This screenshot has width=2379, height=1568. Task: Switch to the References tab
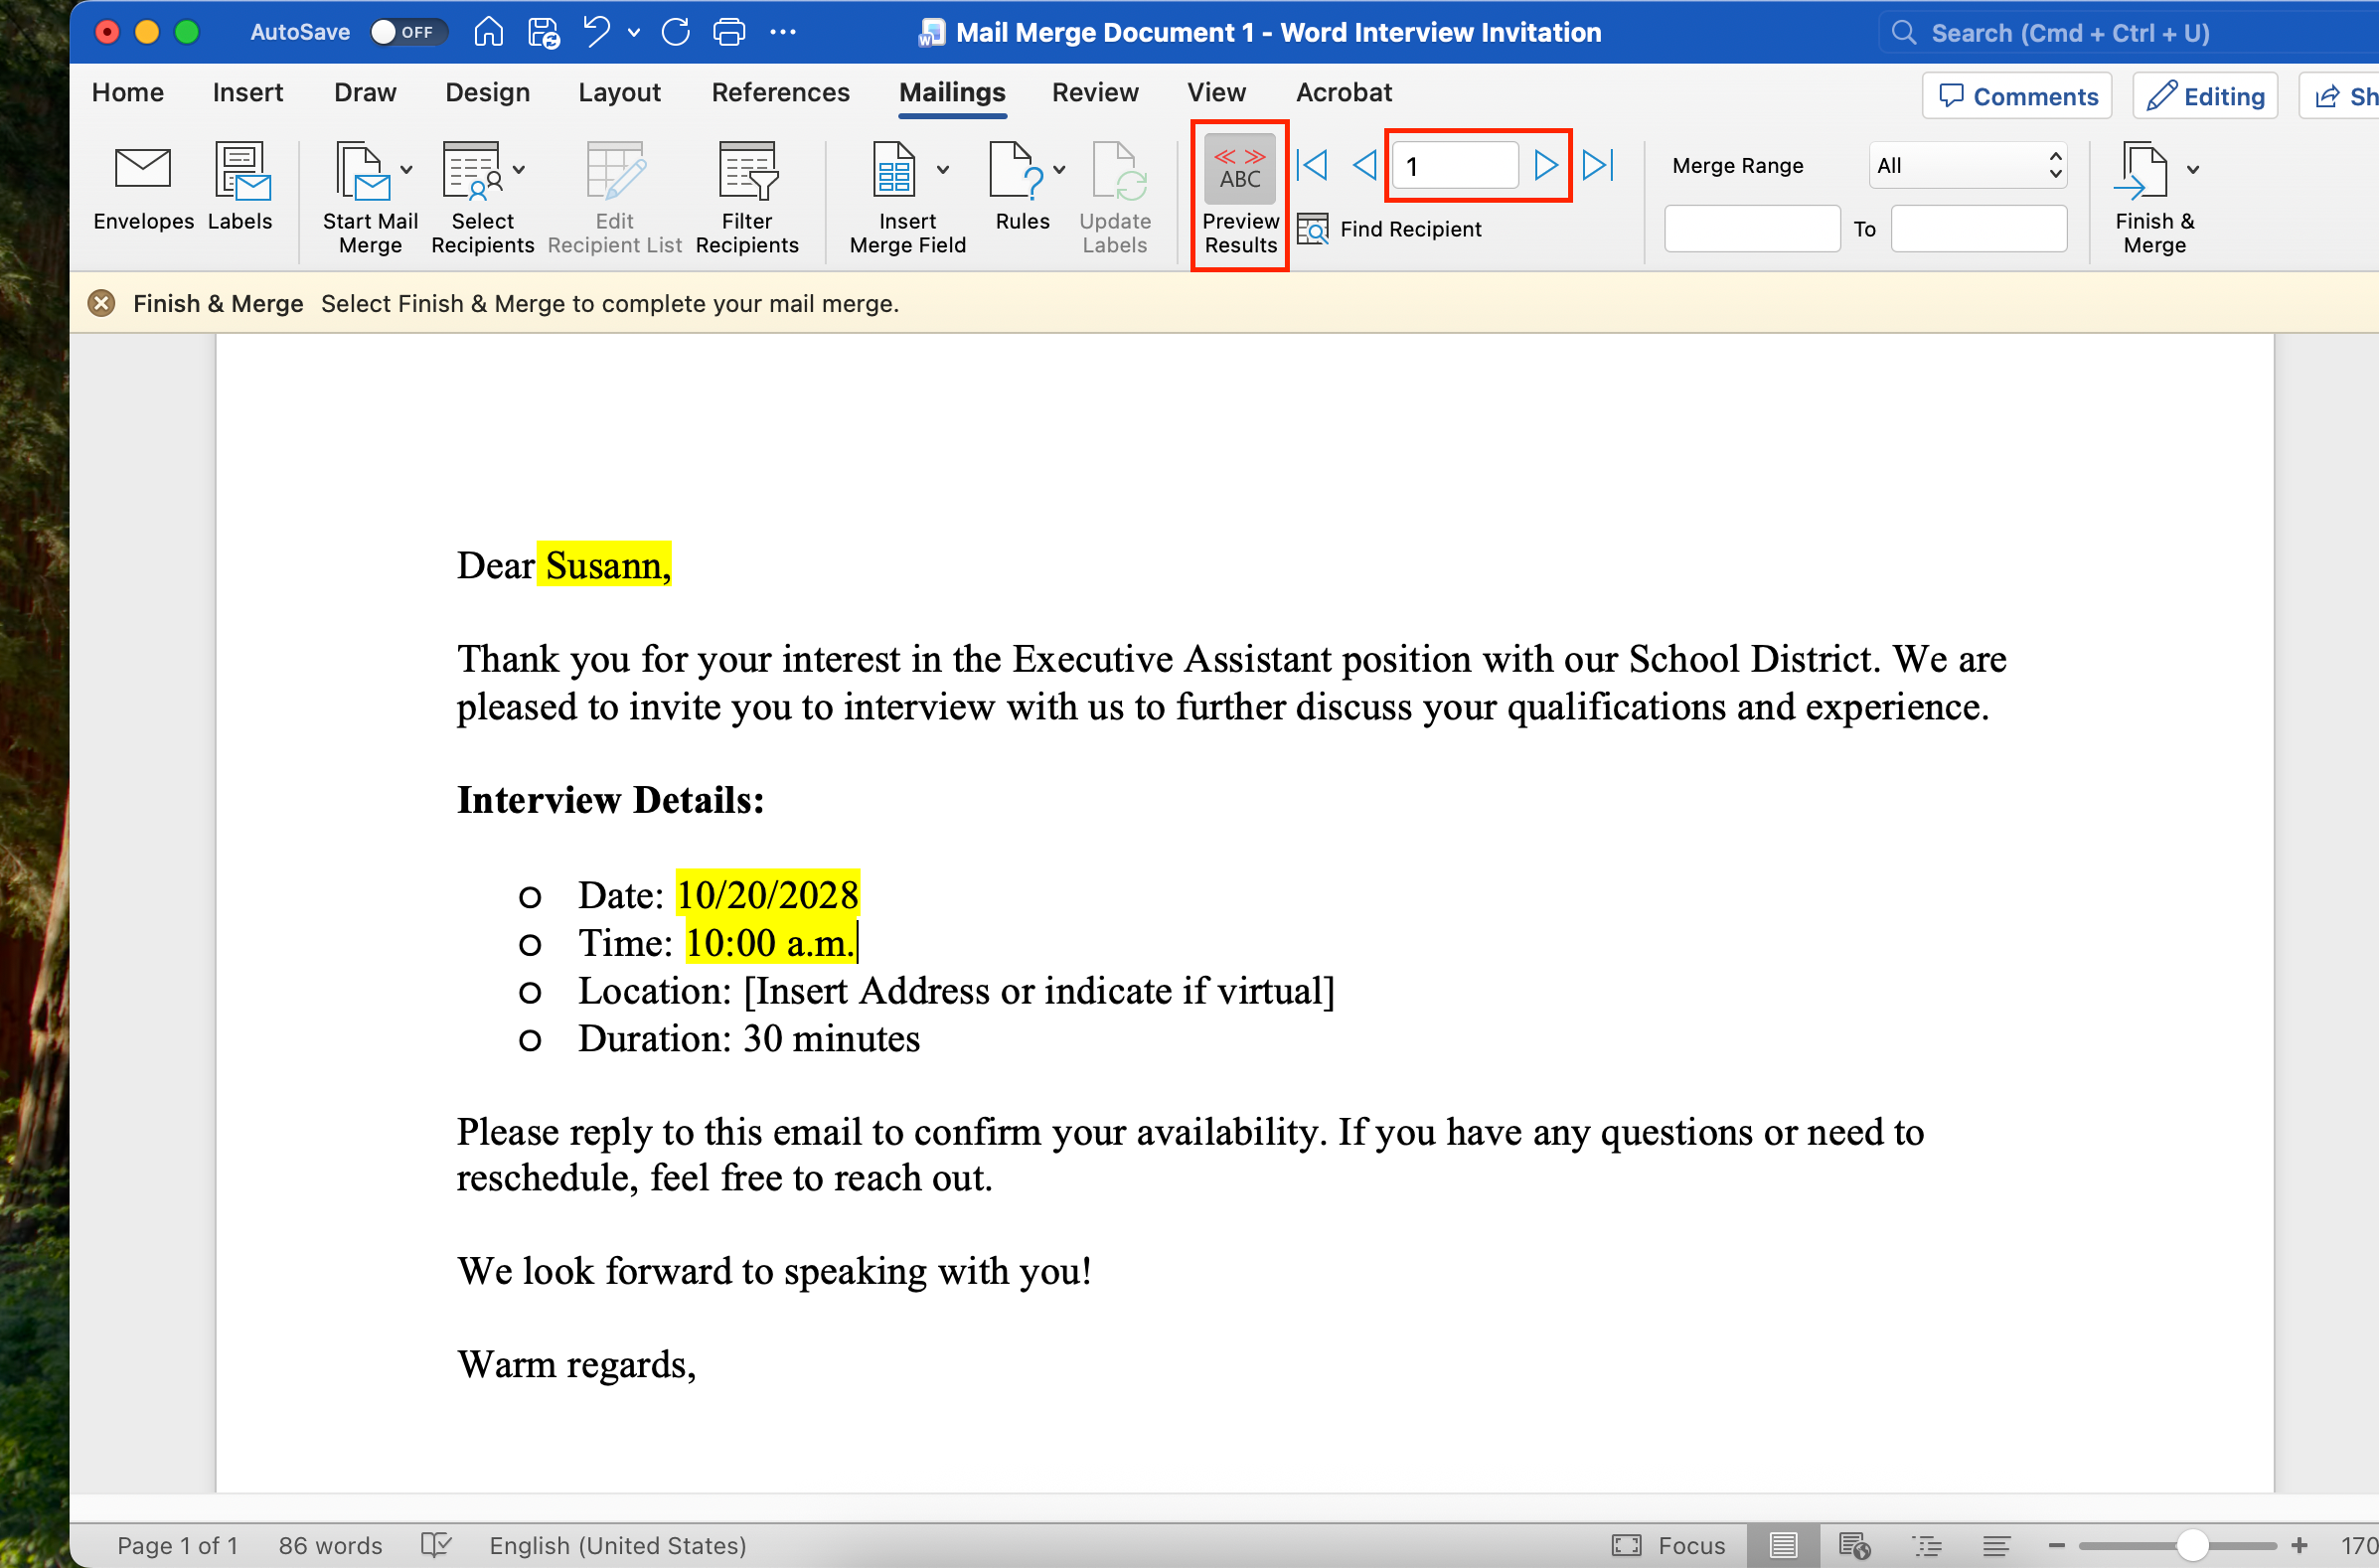point(780,92)
